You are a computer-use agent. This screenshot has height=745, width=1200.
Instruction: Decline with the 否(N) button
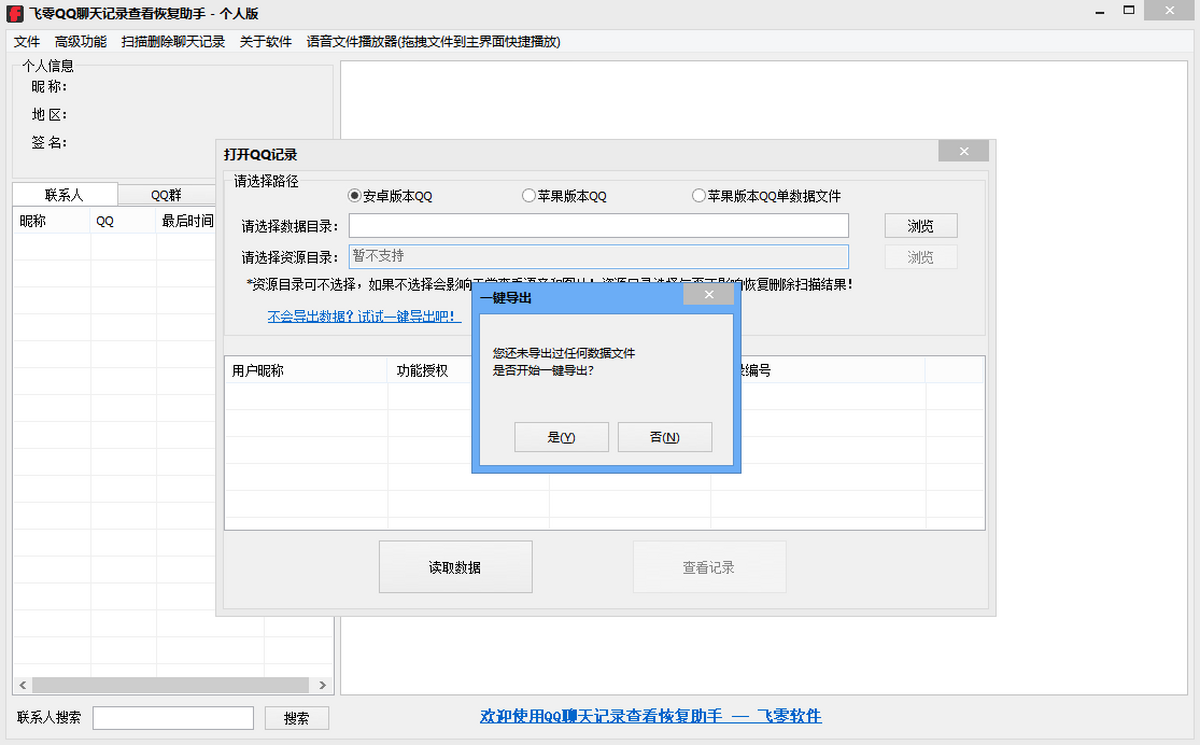[x=665, y=437]
